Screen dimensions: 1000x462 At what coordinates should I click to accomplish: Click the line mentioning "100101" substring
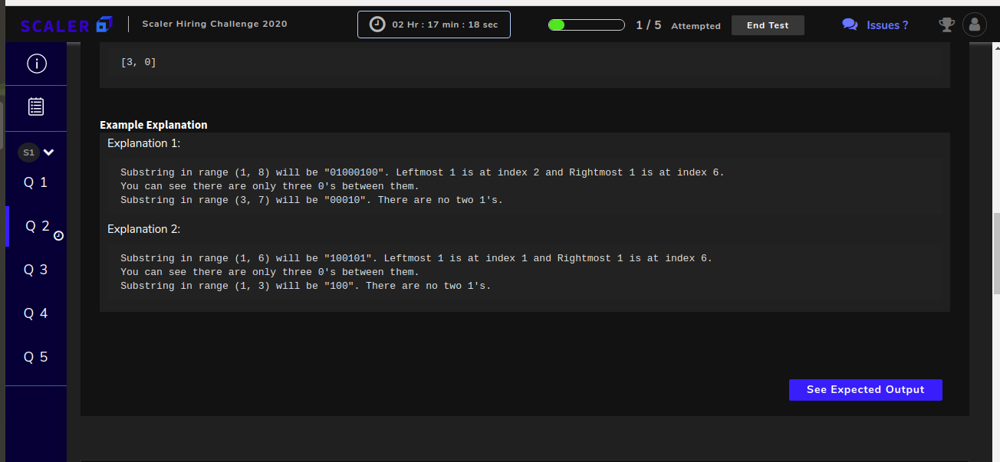coord(416,258)
